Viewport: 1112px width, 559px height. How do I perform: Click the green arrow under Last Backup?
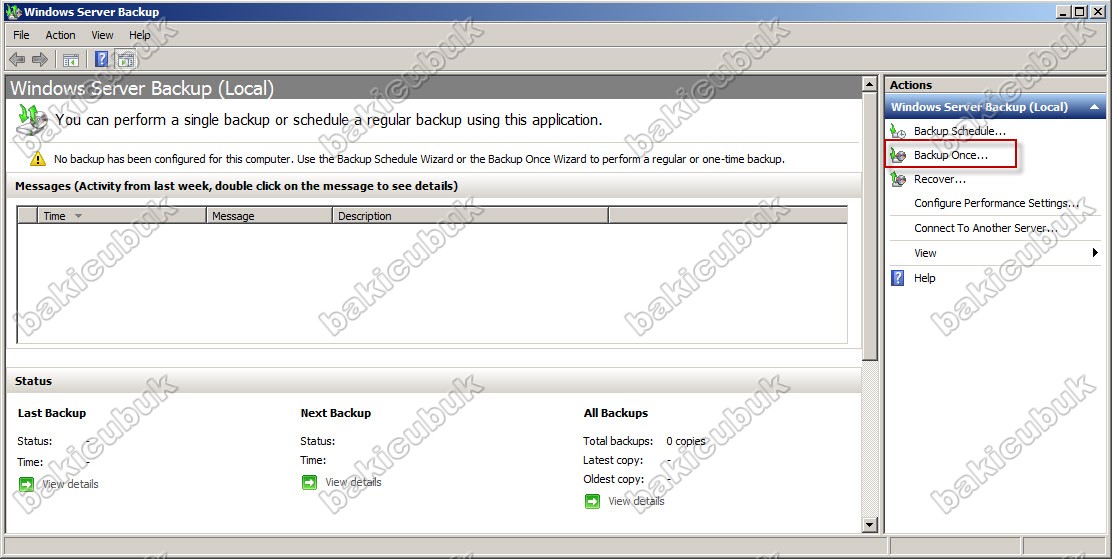[x=26, y=484]
